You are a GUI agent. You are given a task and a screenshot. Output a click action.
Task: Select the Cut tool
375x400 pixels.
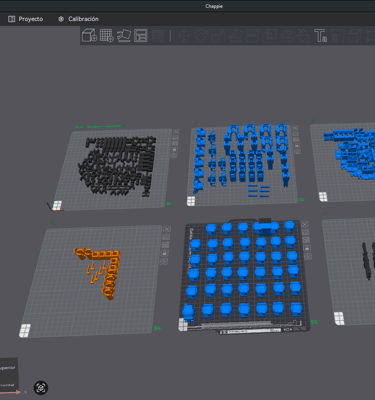[x=252, y=36]
